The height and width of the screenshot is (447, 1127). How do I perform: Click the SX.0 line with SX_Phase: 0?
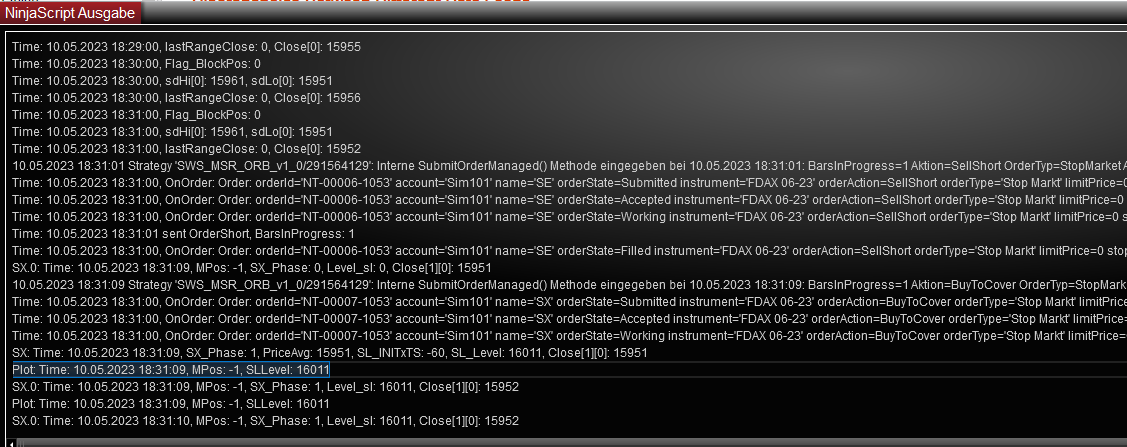point(251,268)
